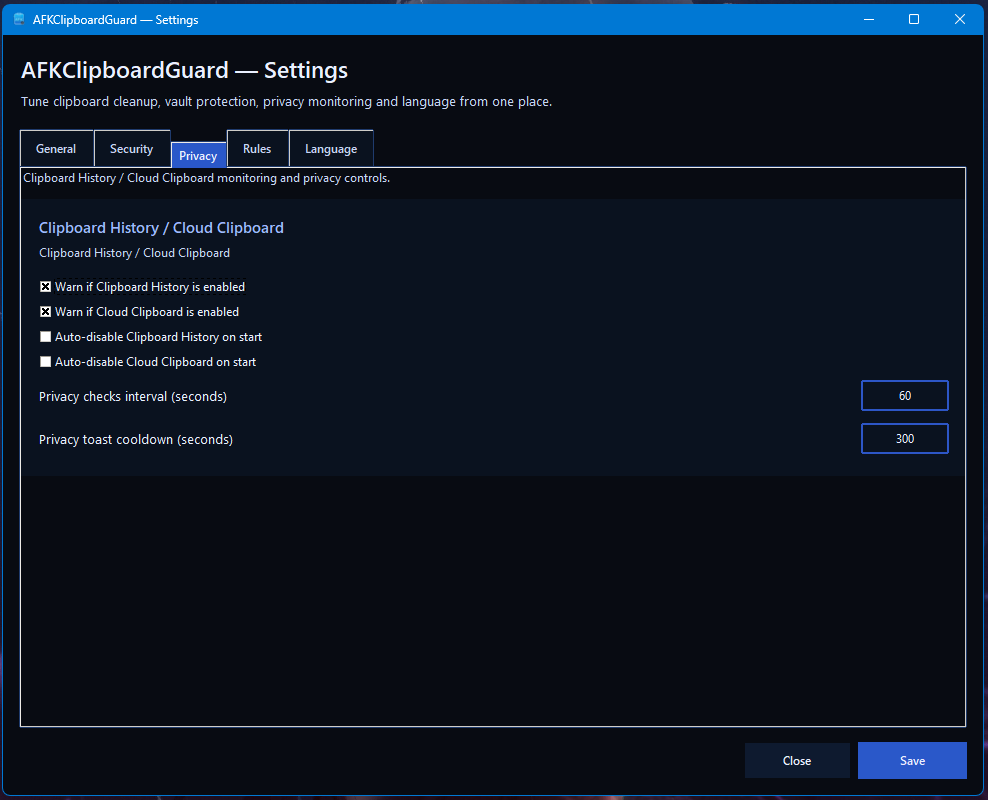Click the Close button beside Save
This screenshot has width=988, height=800.
(797, 761)
